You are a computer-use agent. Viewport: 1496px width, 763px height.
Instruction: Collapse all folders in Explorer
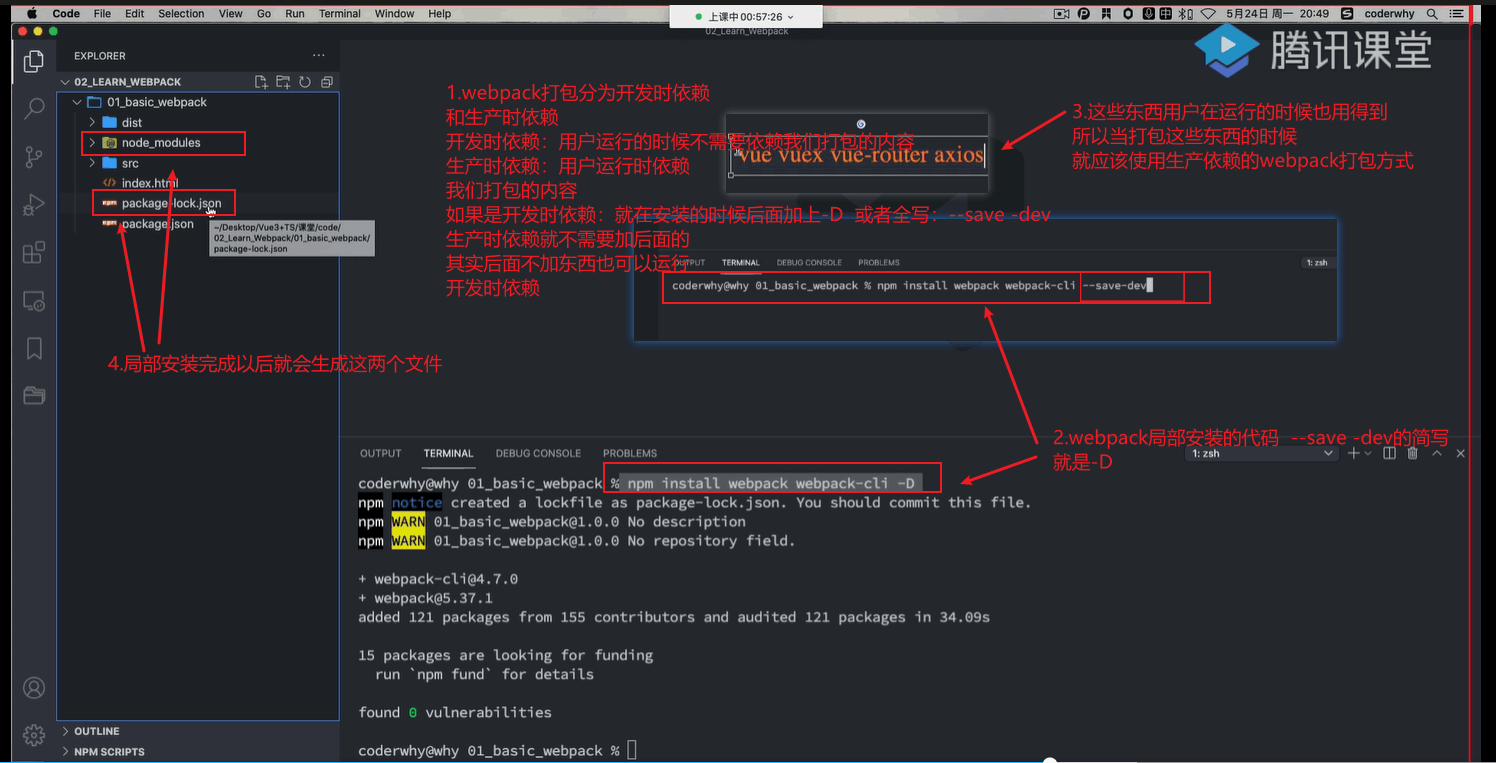[x=327, y=82]
